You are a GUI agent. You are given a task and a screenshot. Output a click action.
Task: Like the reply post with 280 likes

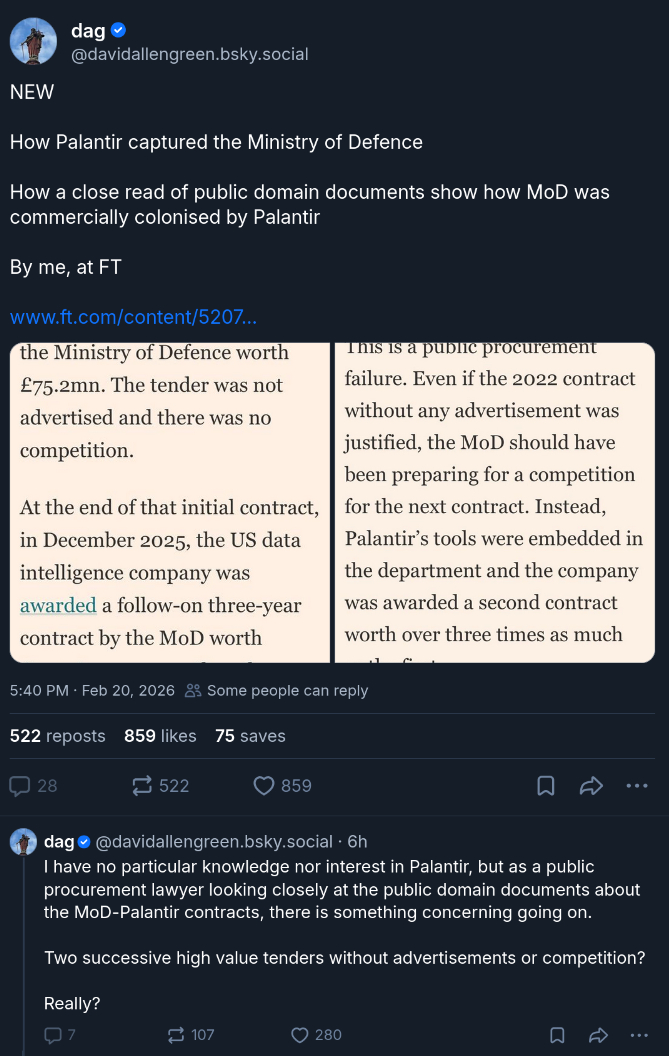pyautogui.click(x=299, y=1035)
